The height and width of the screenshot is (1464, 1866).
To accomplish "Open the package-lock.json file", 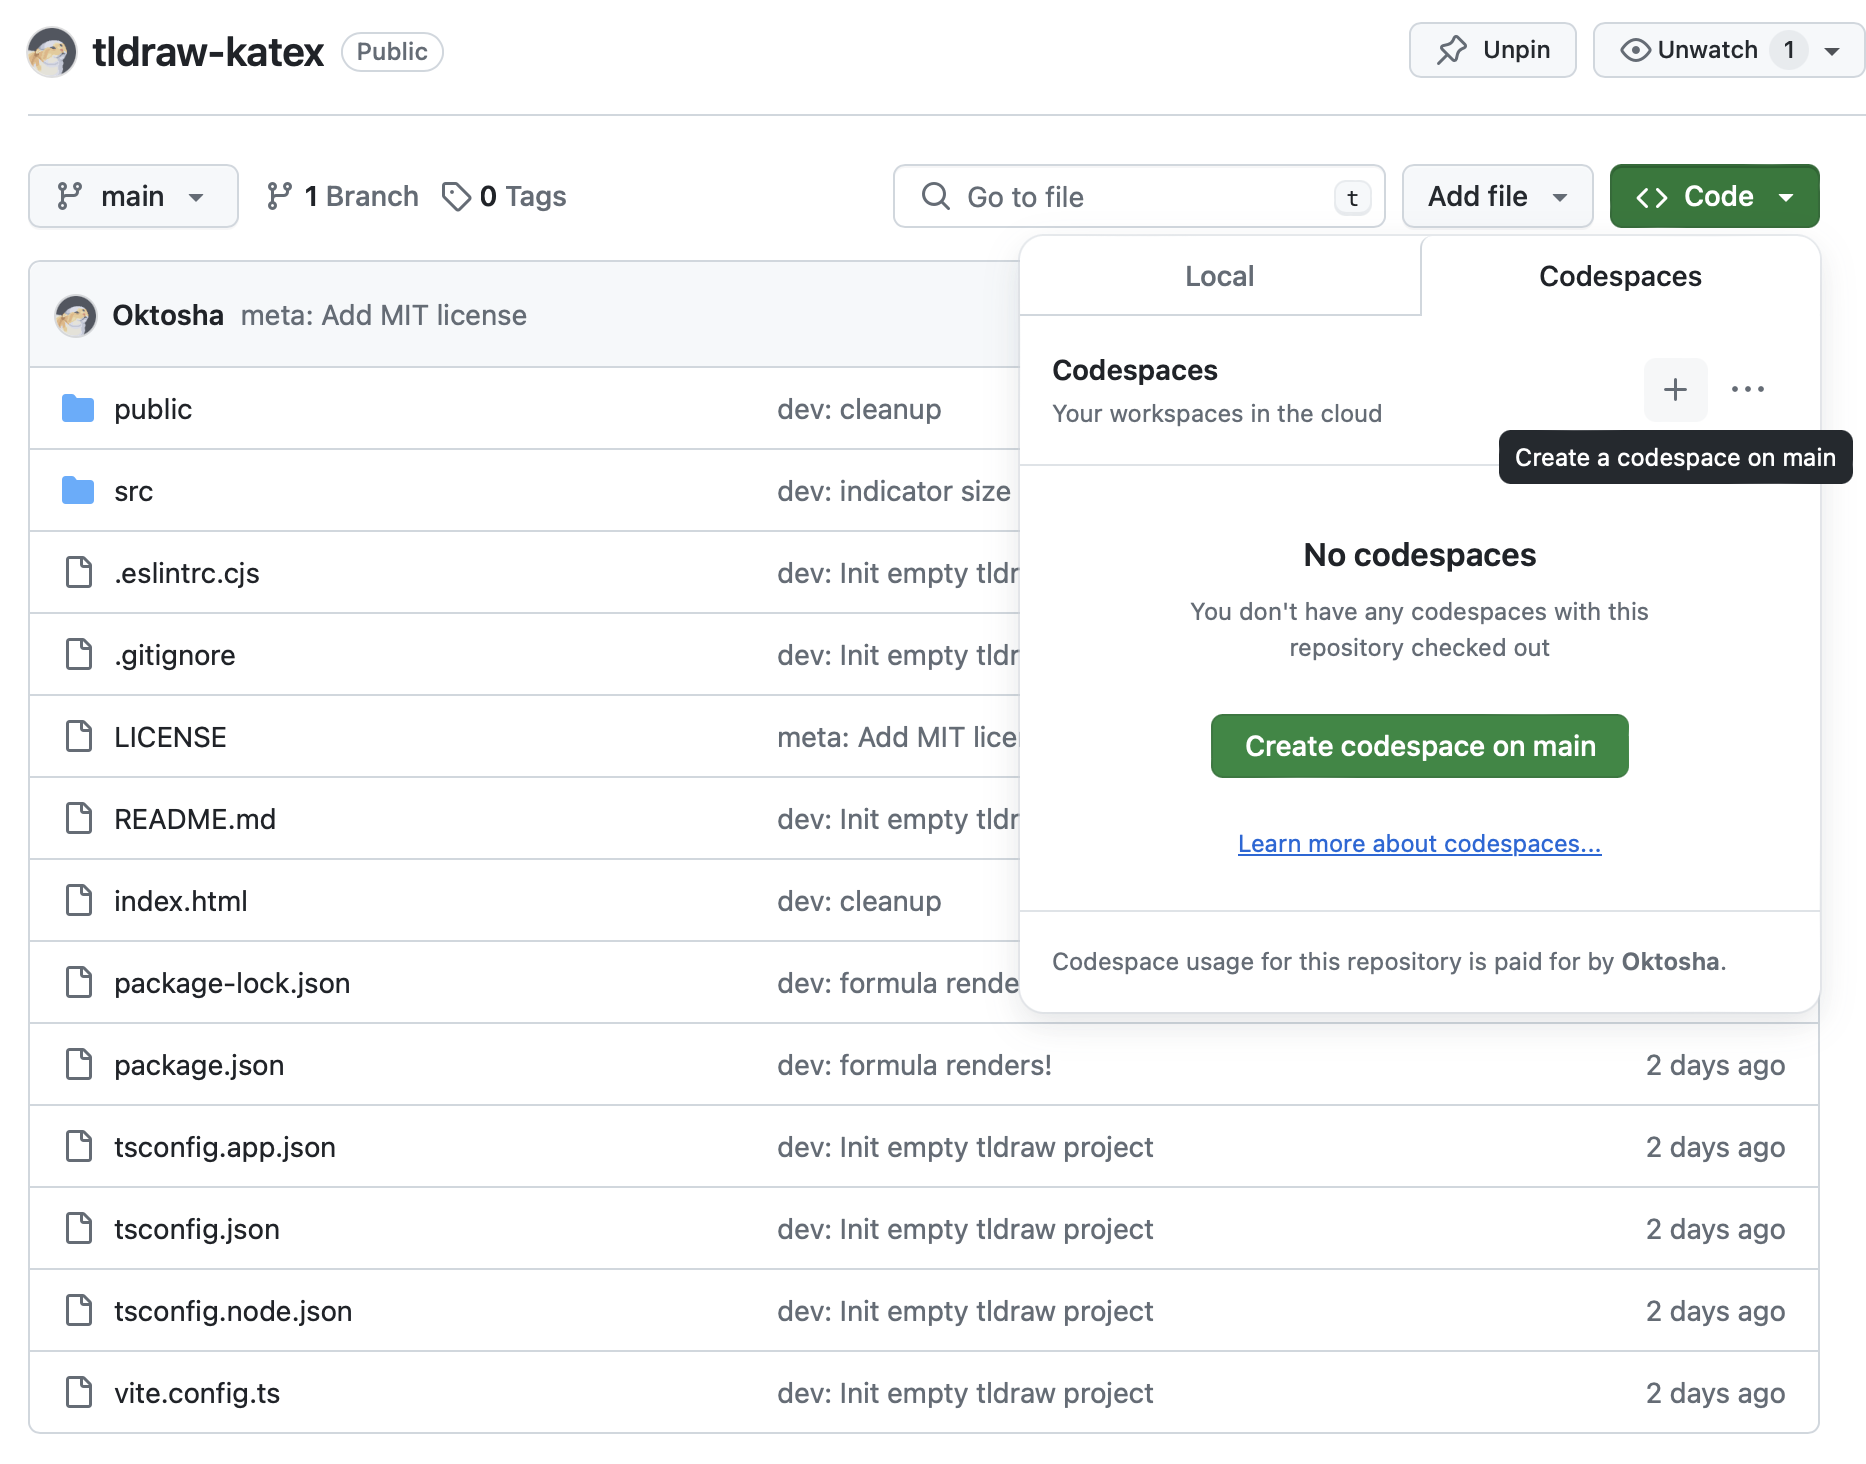I will pos(232,984).
